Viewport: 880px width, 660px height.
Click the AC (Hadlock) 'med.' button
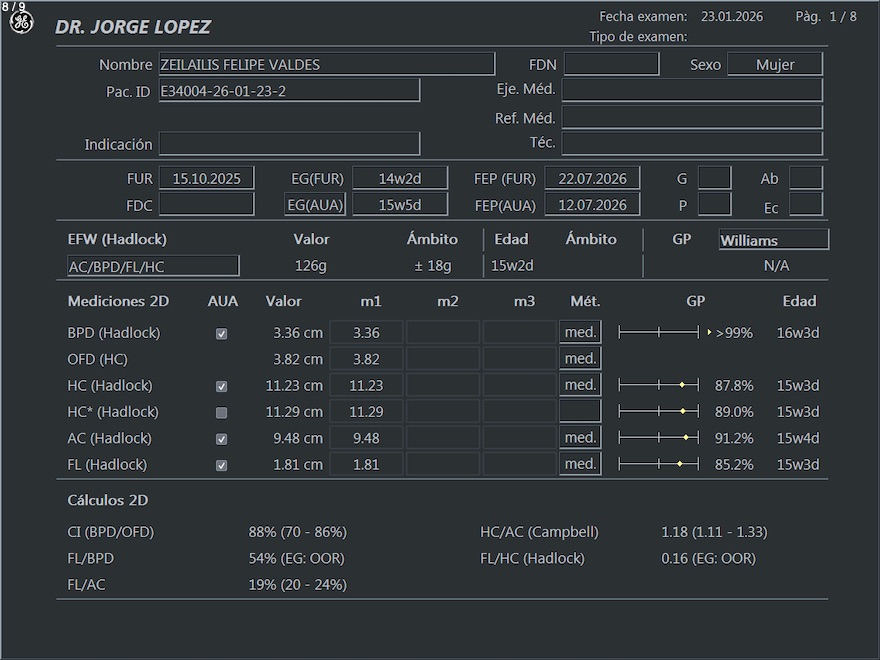[580, 438]
